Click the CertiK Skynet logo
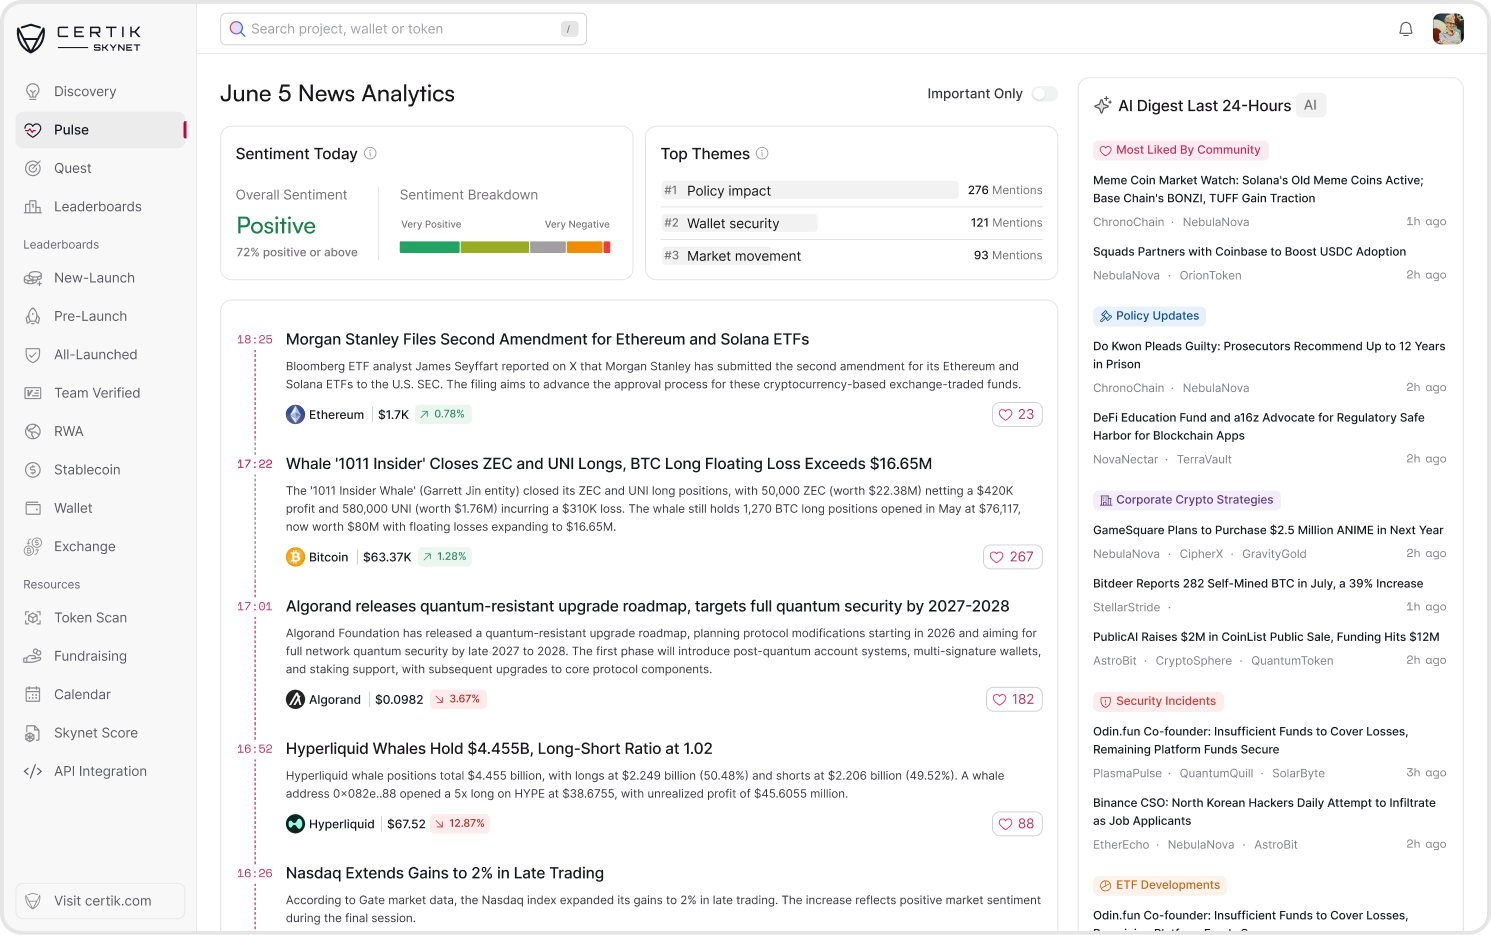The height and width of the screenshot is (935, 1491). [79, 38]
